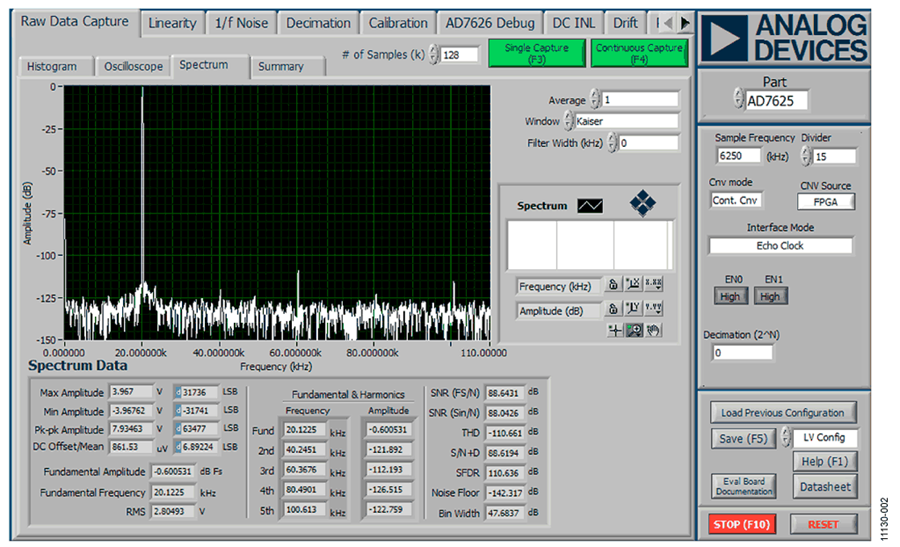
Task: Open the Window type selector arrows
Action: (x=568, y=121)
